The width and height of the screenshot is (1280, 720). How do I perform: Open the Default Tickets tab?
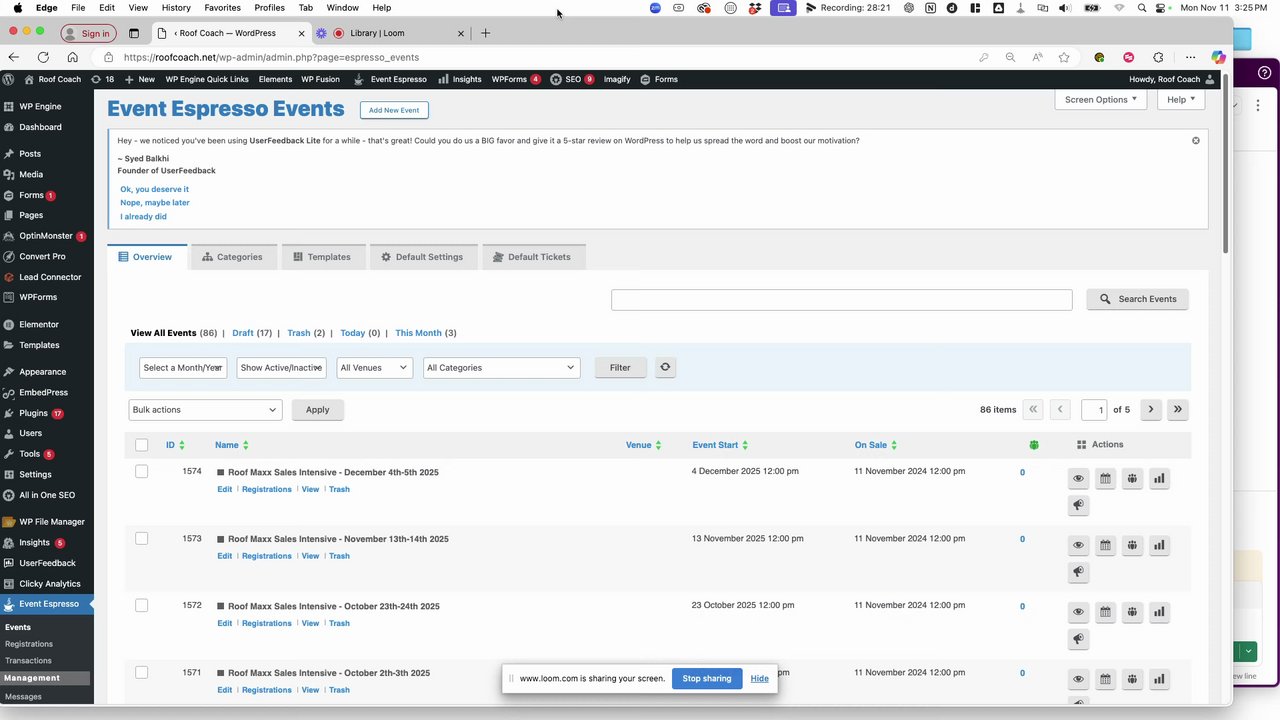click(531, 257)
